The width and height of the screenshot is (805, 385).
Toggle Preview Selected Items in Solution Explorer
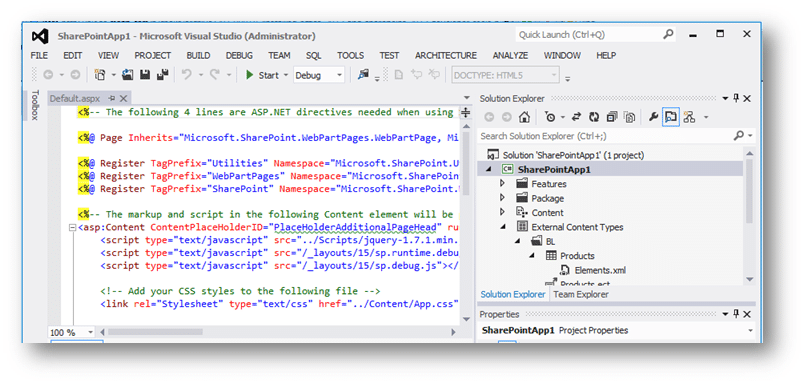coord(670,118)
